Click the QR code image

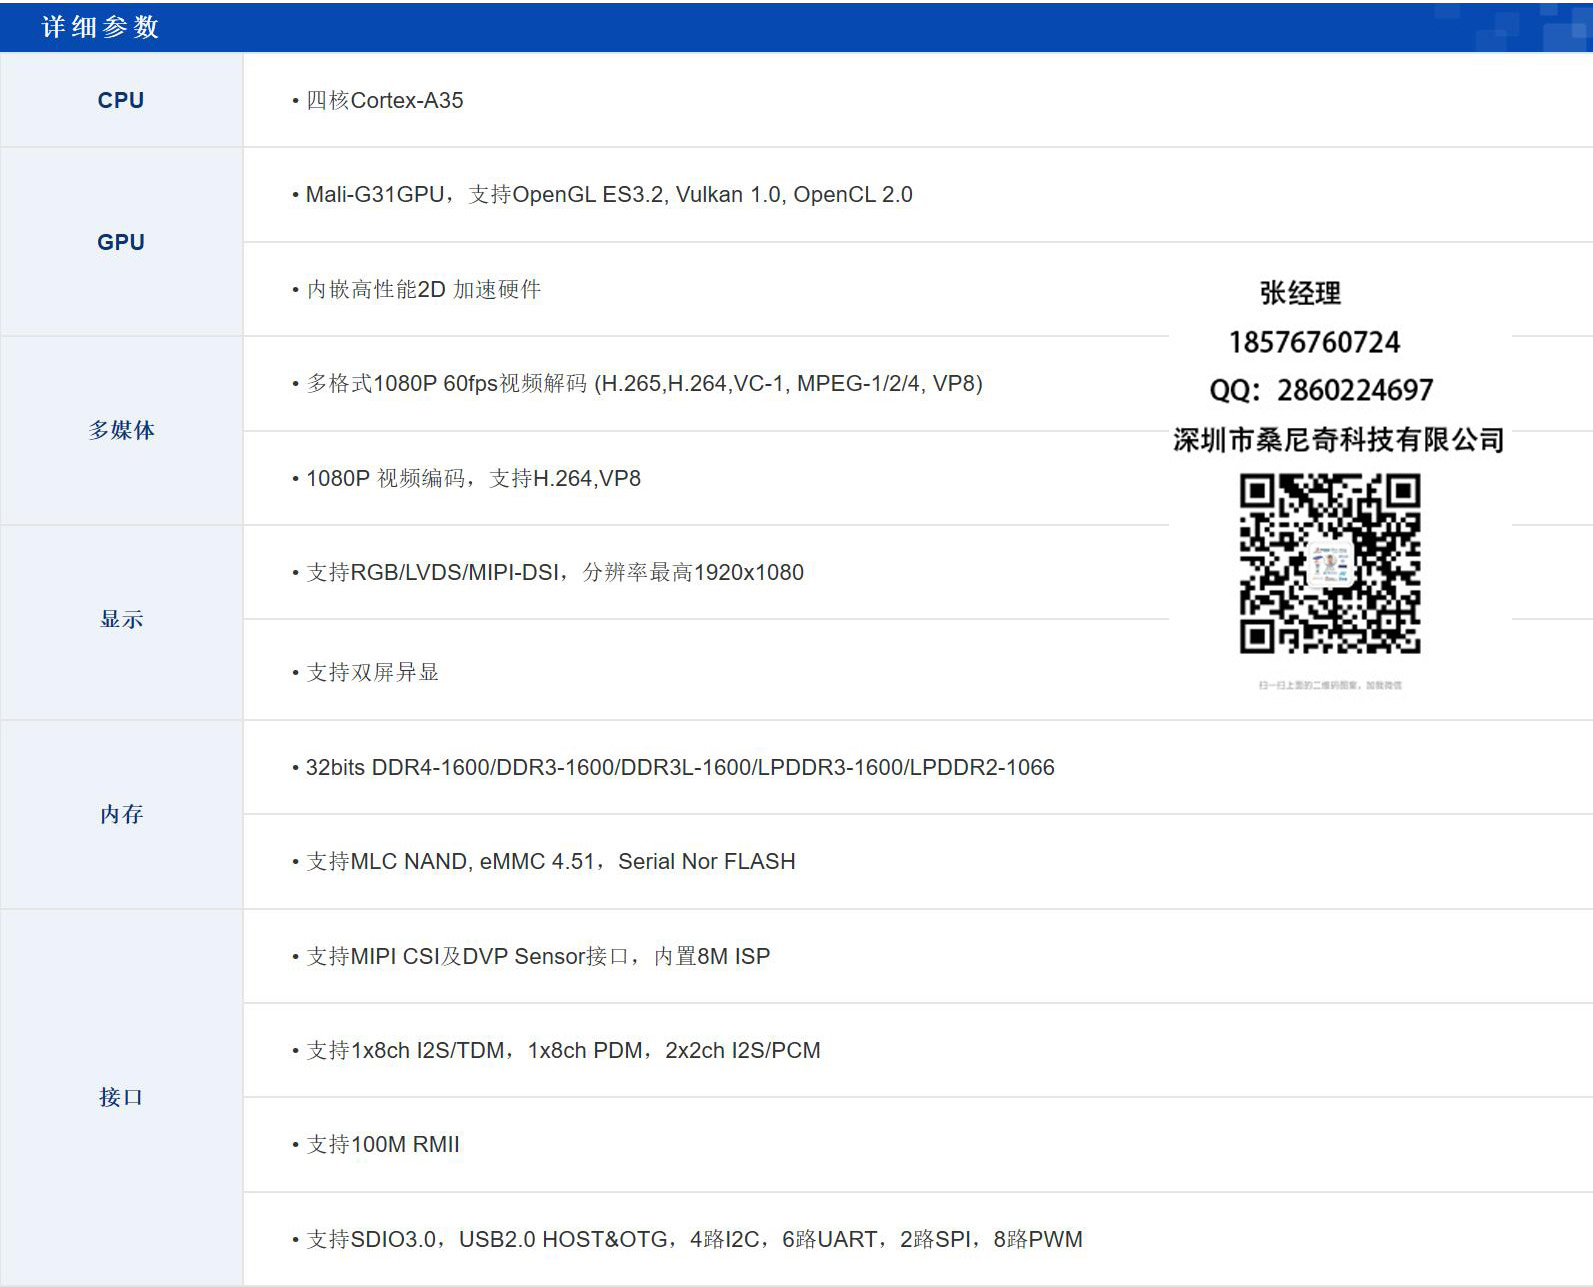click(x=1330, y=564)
